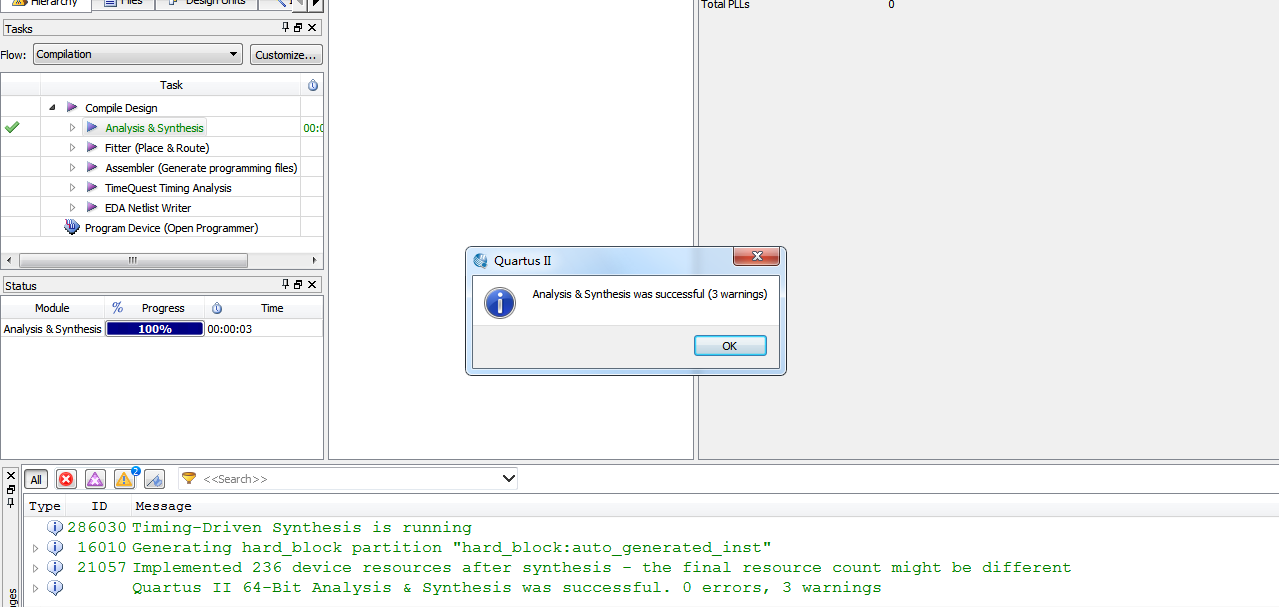Click the Compile Design play icon
The height and width of the screenshot is (607, 1279).
[72, 107]
